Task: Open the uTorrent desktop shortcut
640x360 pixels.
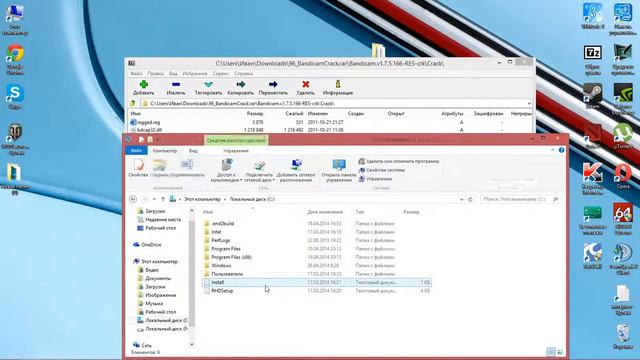Action: pyautogui.click(x=623, y=136)
